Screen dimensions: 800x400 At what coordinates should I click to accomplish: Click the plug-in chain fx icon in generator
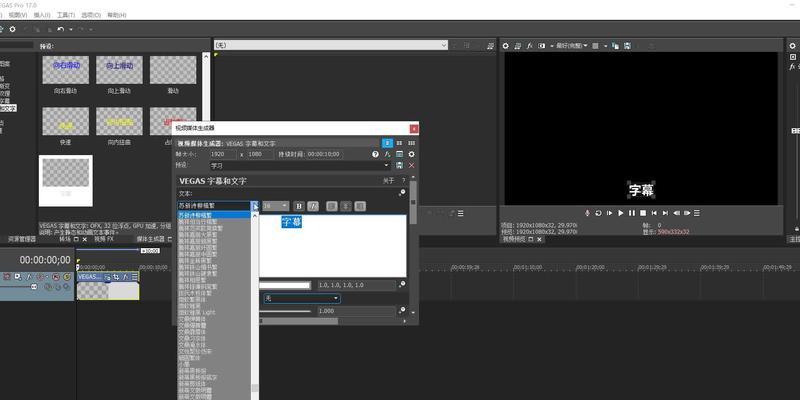388,154
